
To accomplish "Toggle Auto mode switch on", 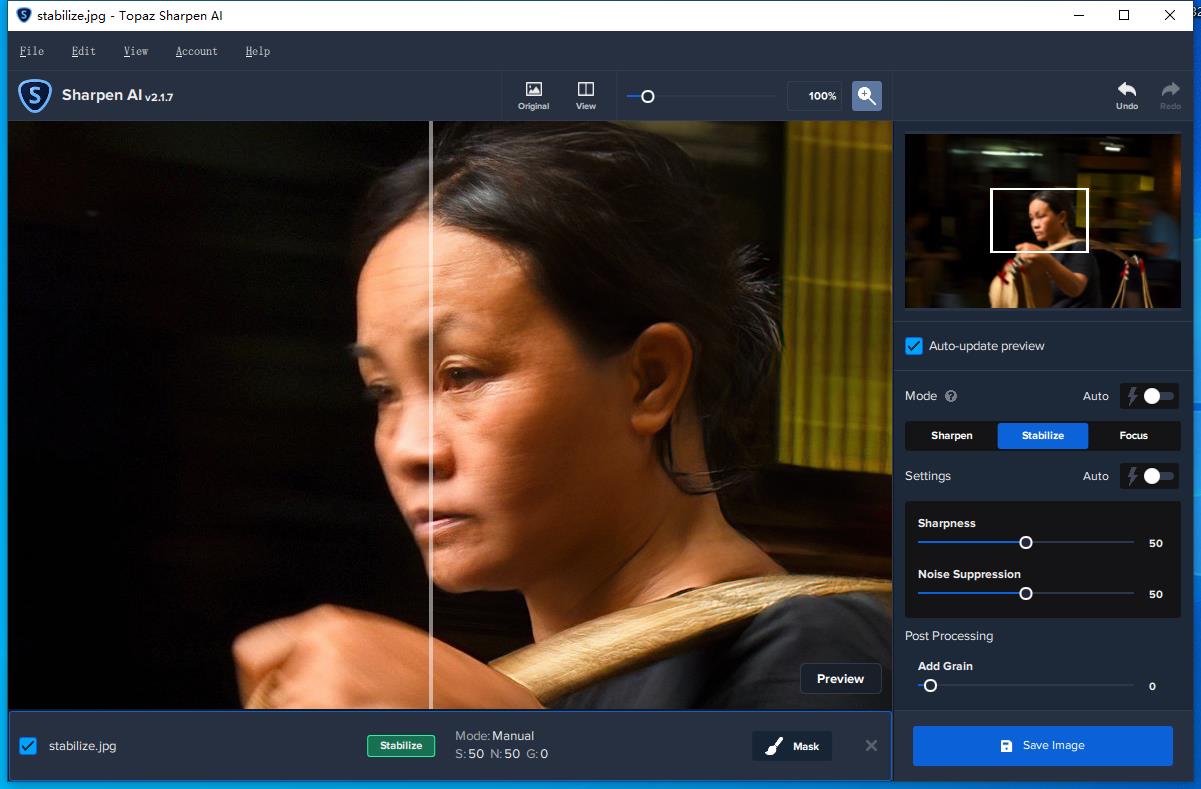I will click(x=1150, y=396).
